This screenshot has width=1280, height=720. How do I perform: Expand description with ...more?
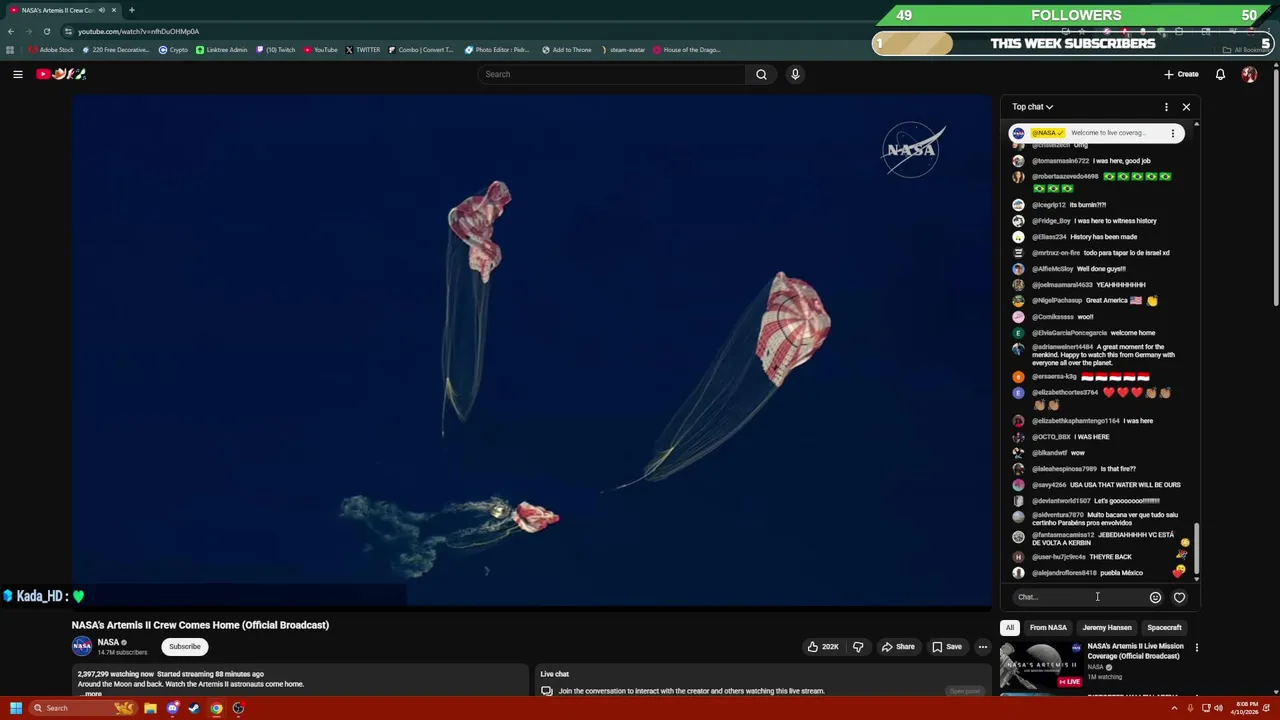tap(93, 694)
